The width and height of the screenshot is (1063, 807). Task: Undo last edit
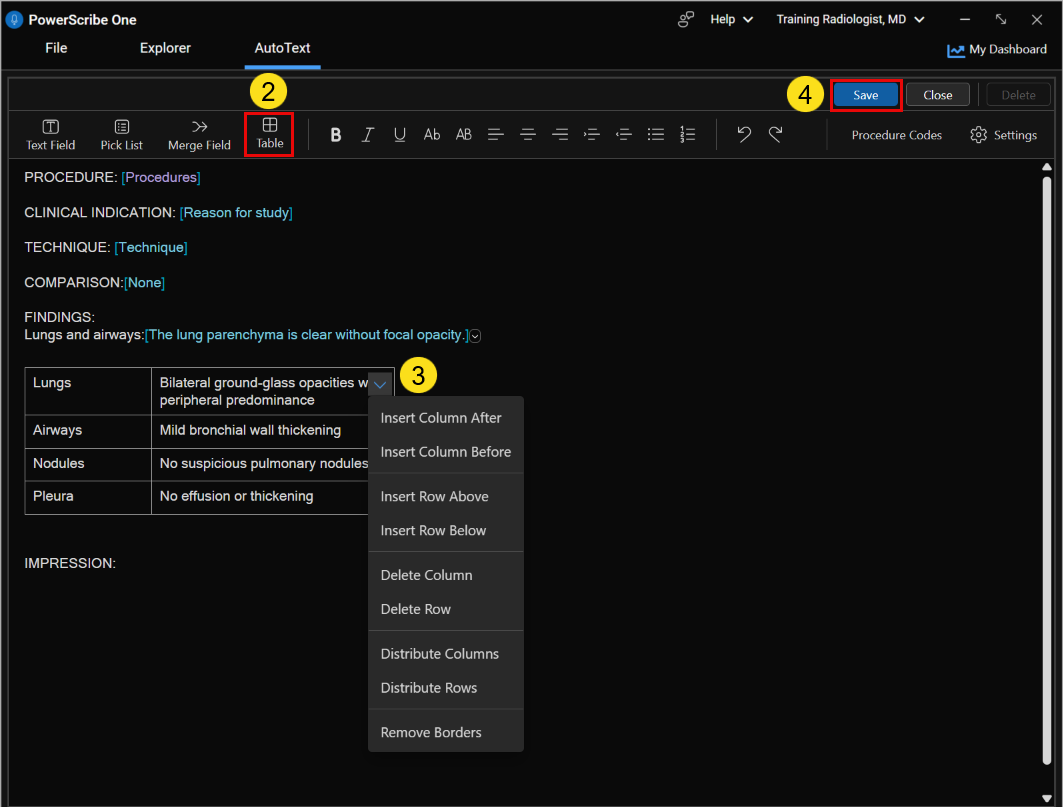tap(744, 134)
